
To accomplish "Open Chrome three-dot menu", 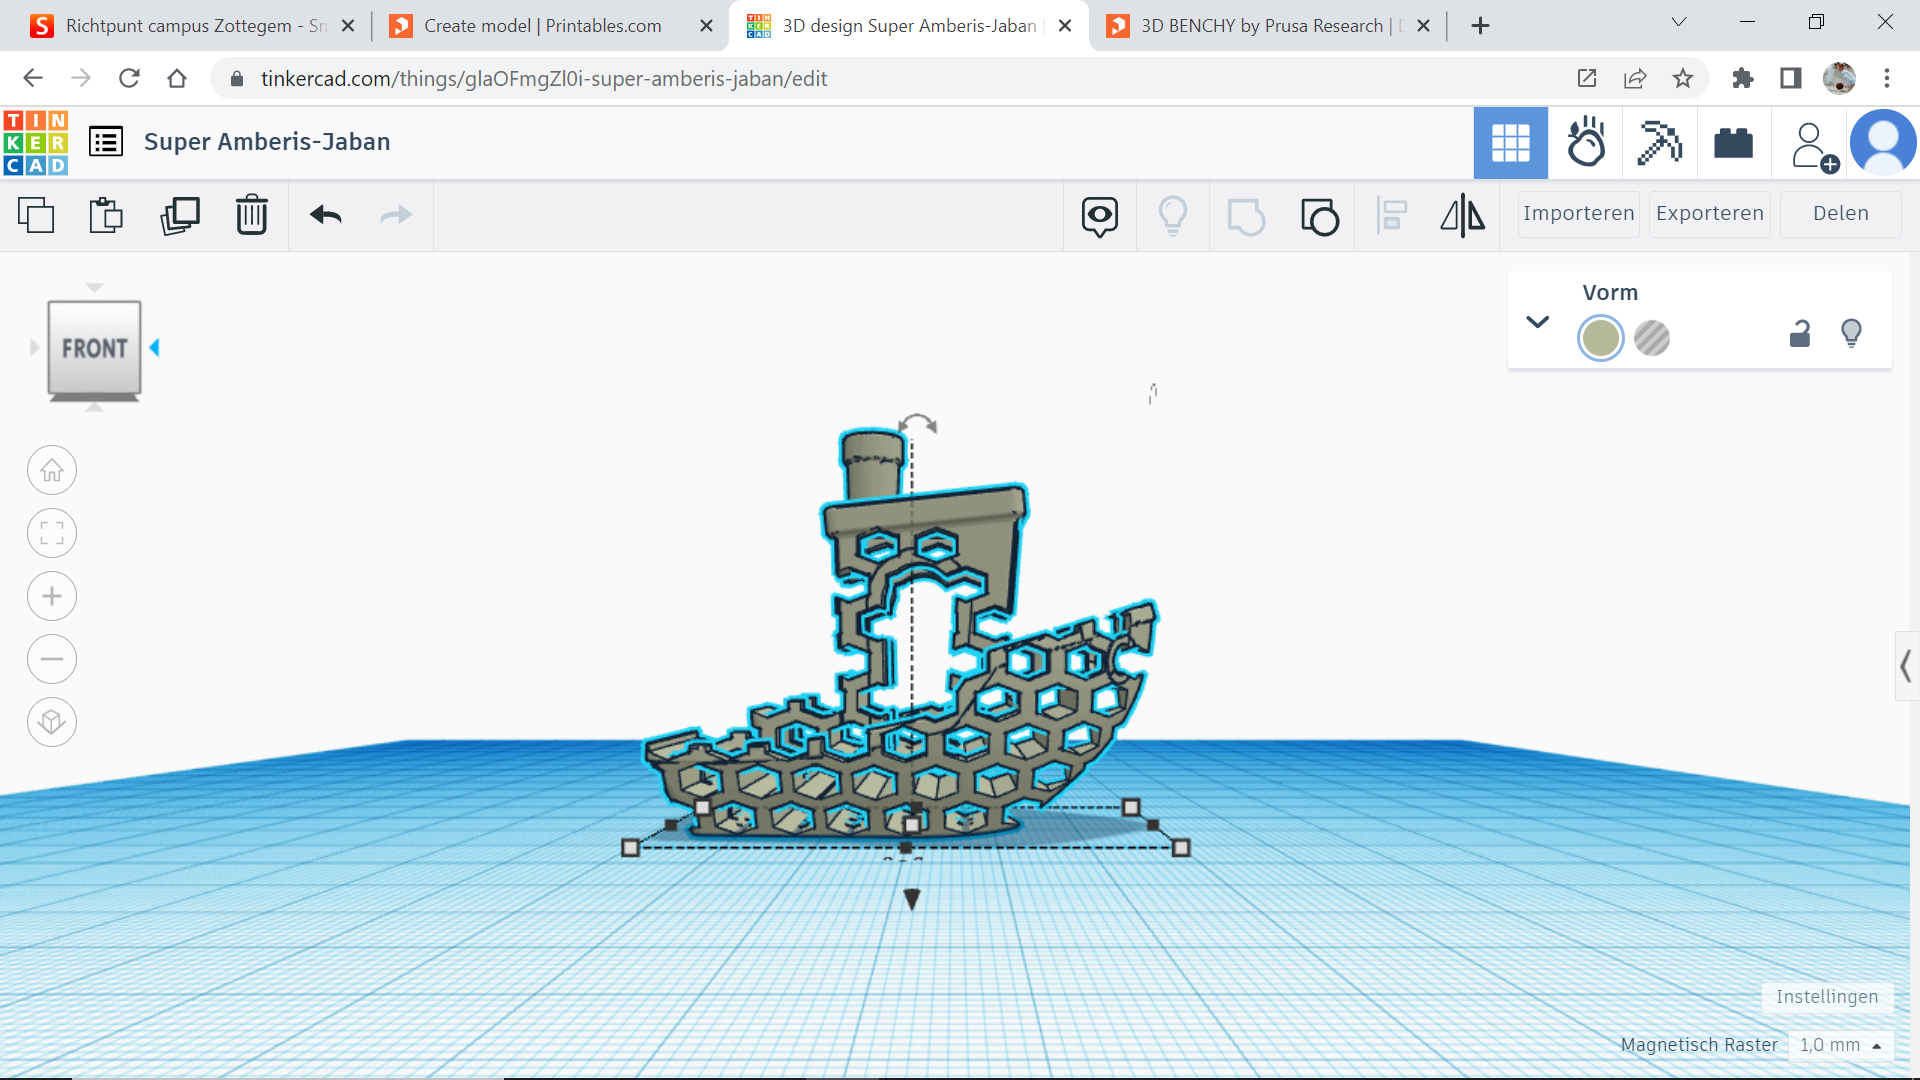I will click(1887, 78).
